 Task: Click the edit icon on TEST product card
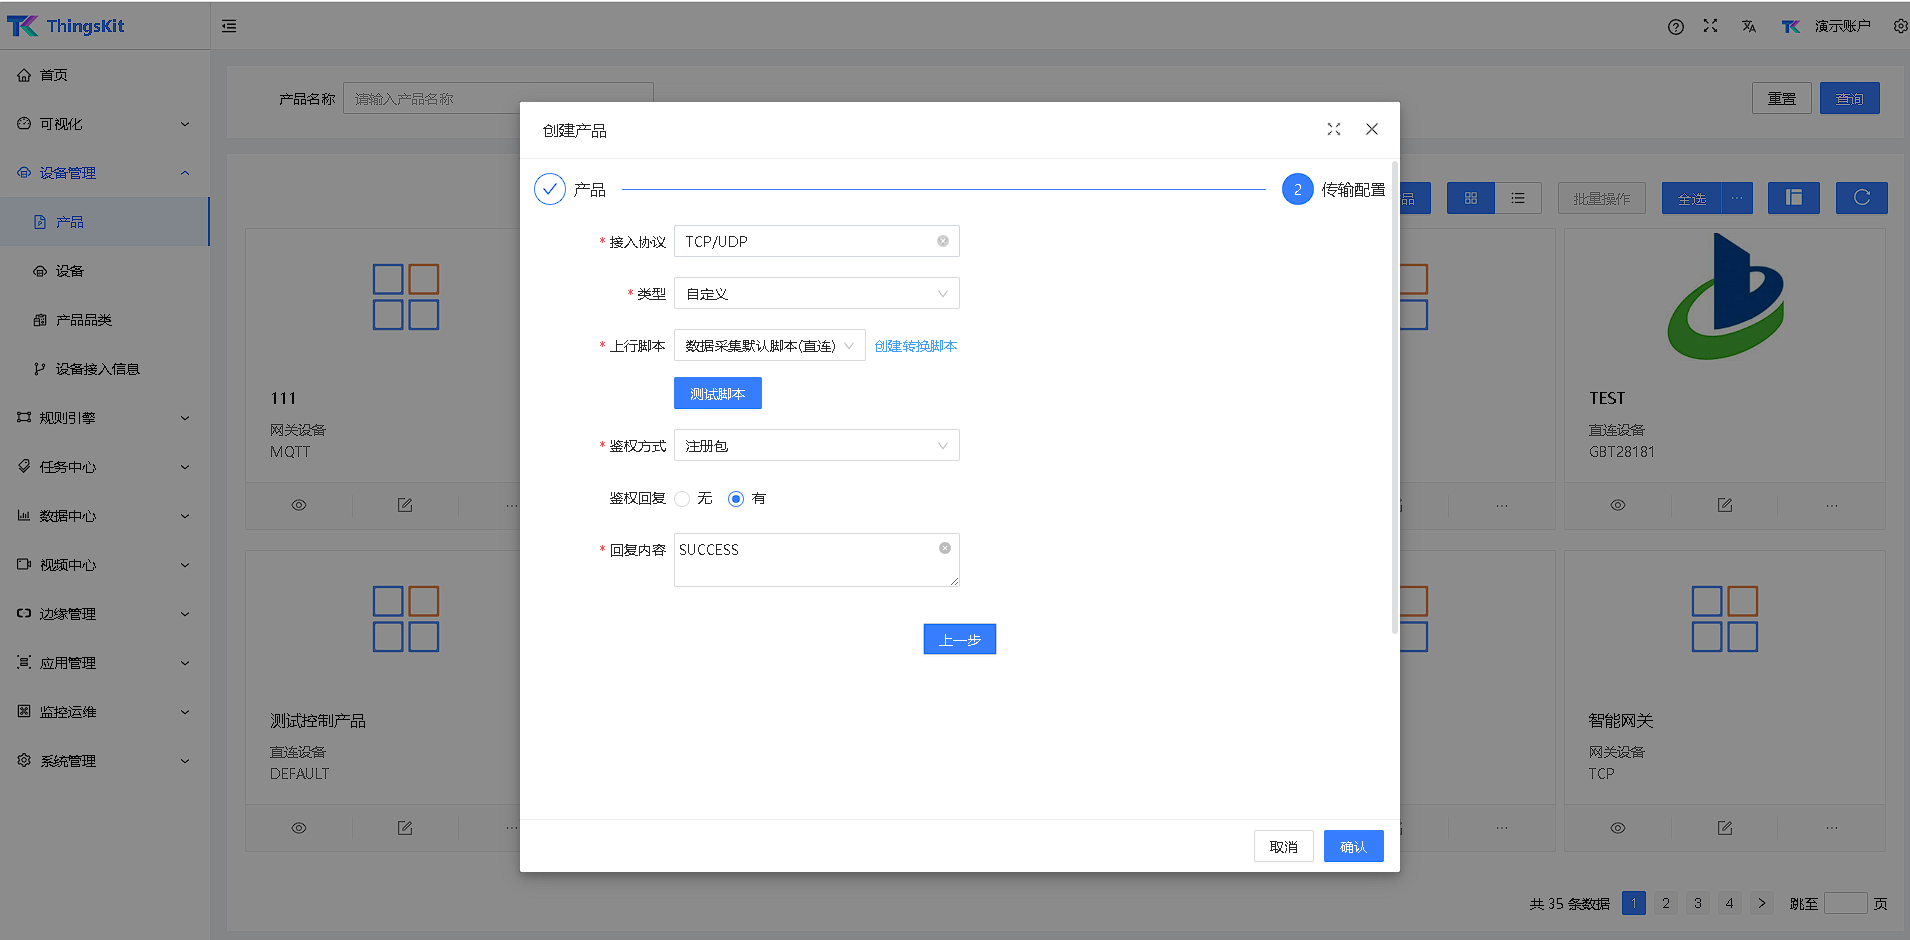click(x=1724, y=505)
